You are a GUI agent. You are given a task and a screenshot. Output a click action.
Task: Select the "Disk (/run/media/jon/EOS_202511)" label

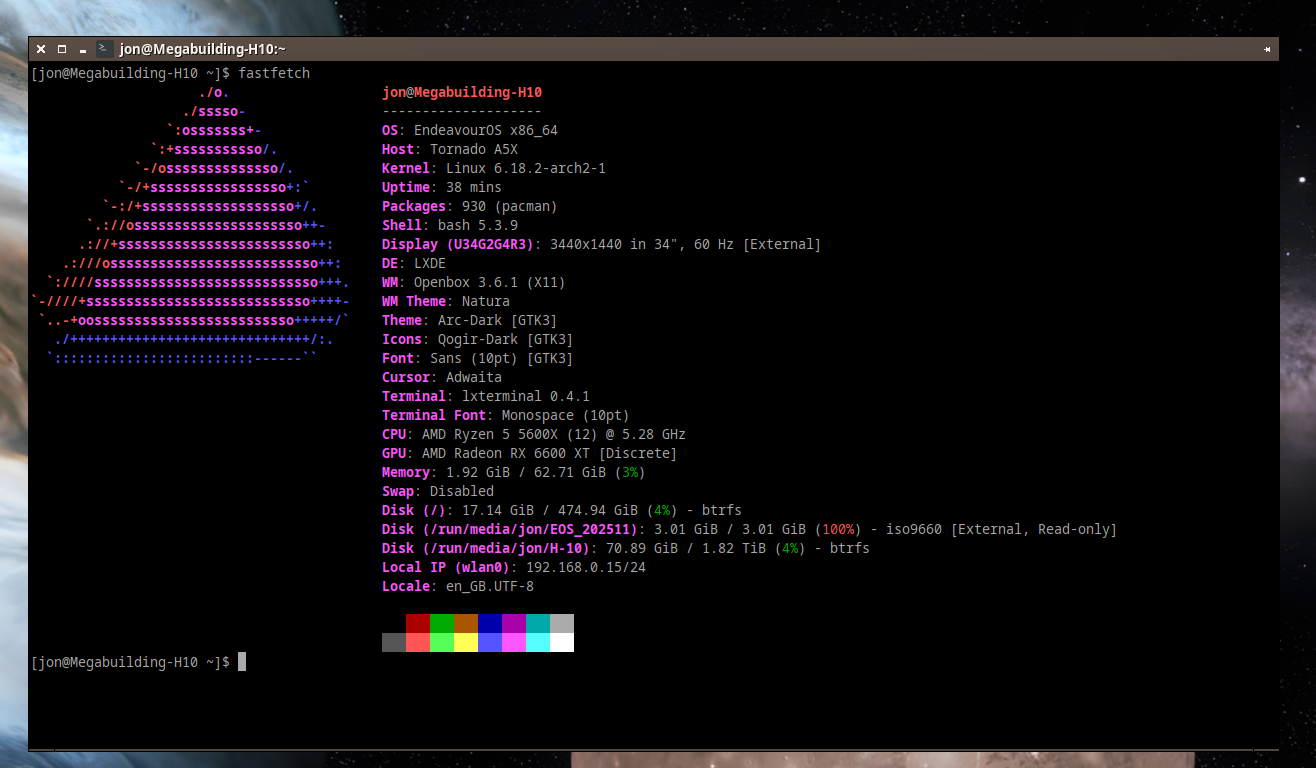pos(510,529)
